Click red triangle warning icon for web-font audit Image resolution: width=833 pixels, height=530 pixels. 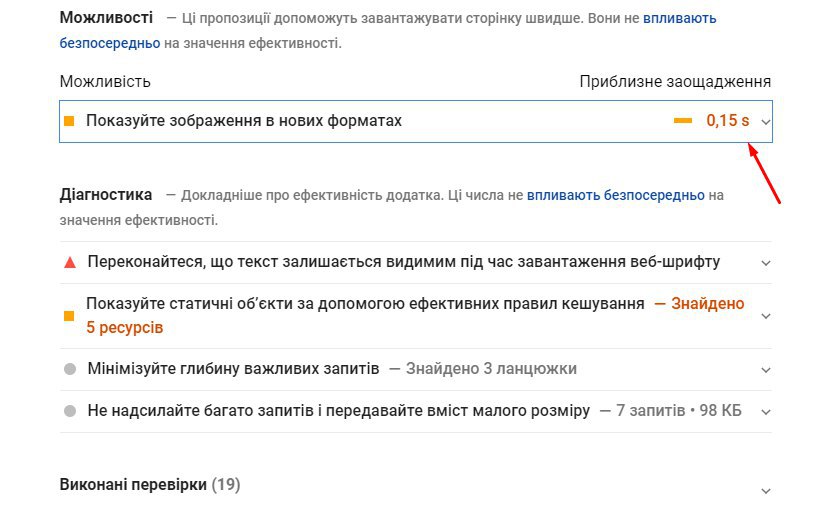coord(70,263)
